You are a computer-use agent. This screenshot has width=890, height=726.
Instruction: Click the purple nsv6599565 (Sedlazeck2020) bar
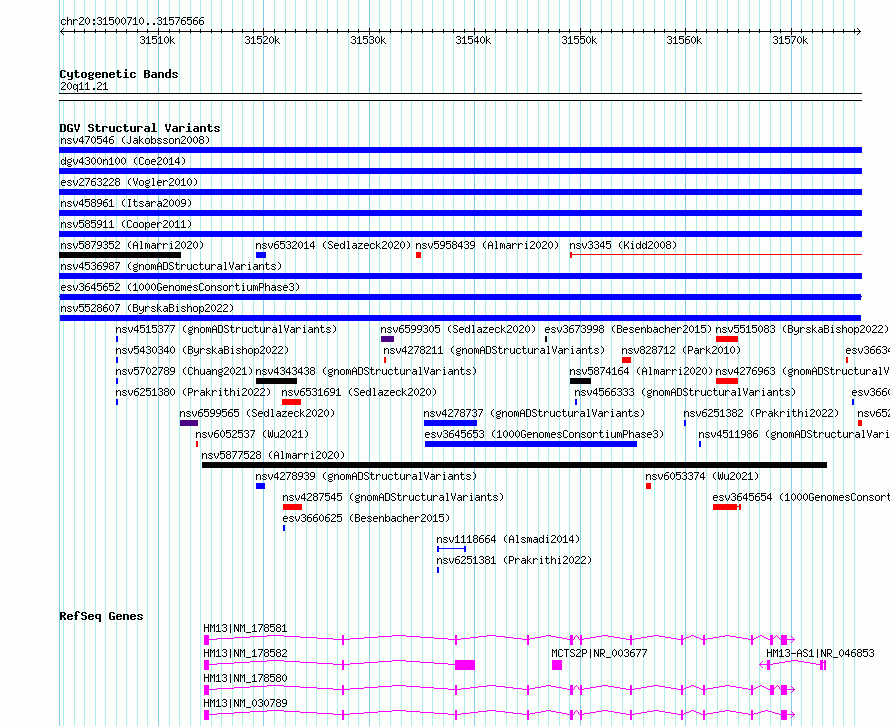pyautogui.click(x=189, y=423)
